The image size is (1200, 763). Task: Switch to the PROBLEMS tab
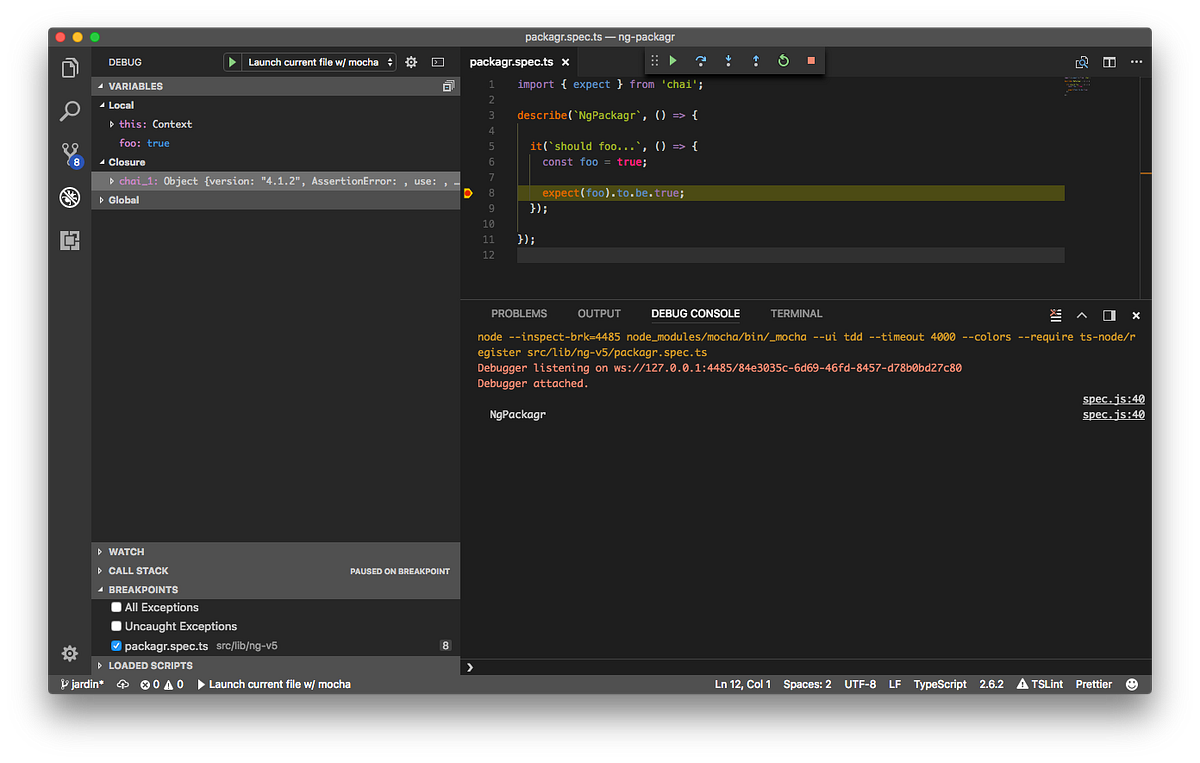tap(519, 313)
